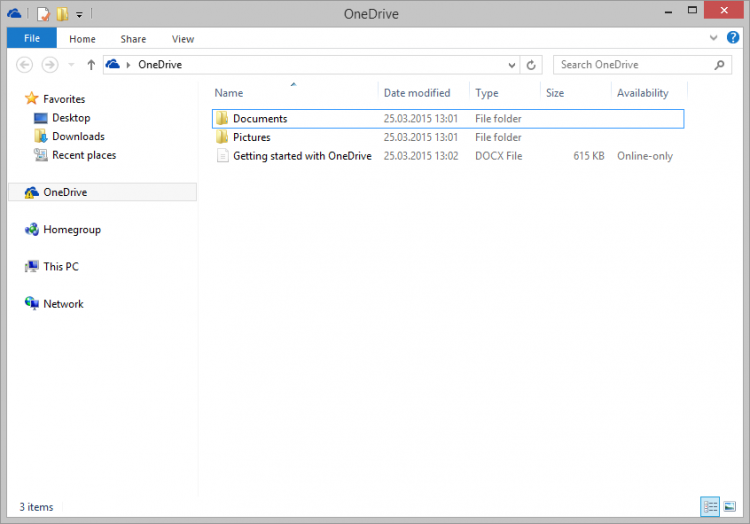Switch to the Share ribbon tab
This screenshot has width=750, height=524.
point(133,39)
